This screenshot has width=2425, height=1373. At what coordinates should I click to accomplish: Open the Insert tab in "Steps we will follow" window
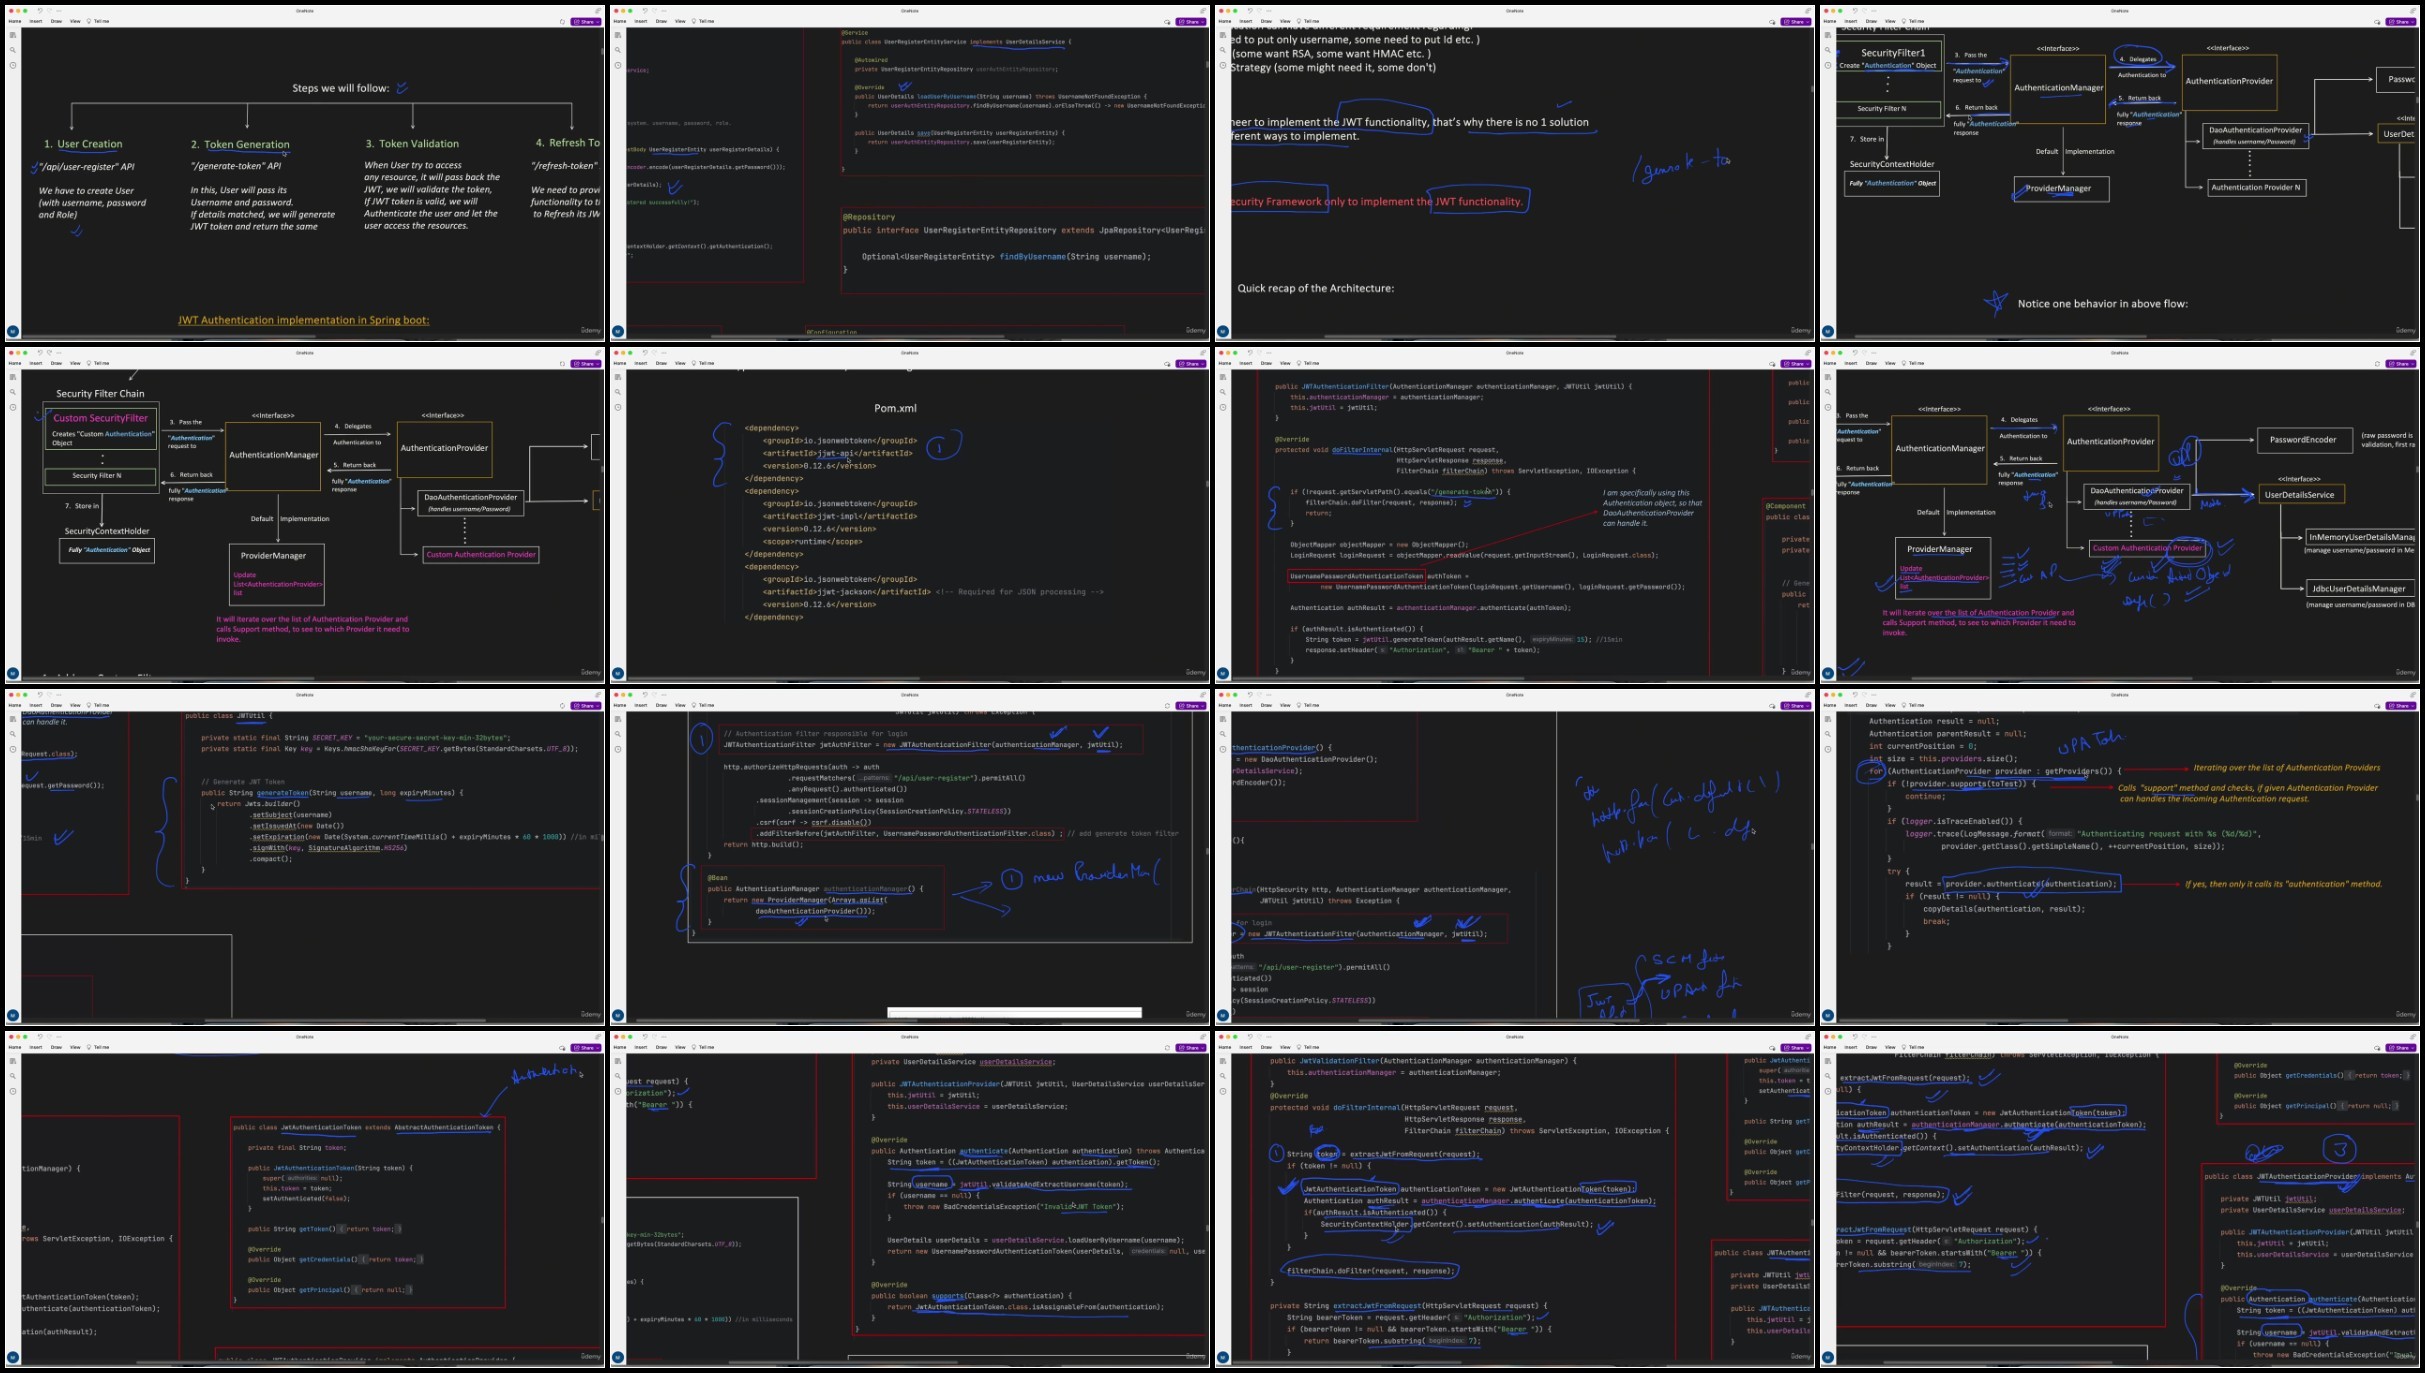tap(36, 21)
